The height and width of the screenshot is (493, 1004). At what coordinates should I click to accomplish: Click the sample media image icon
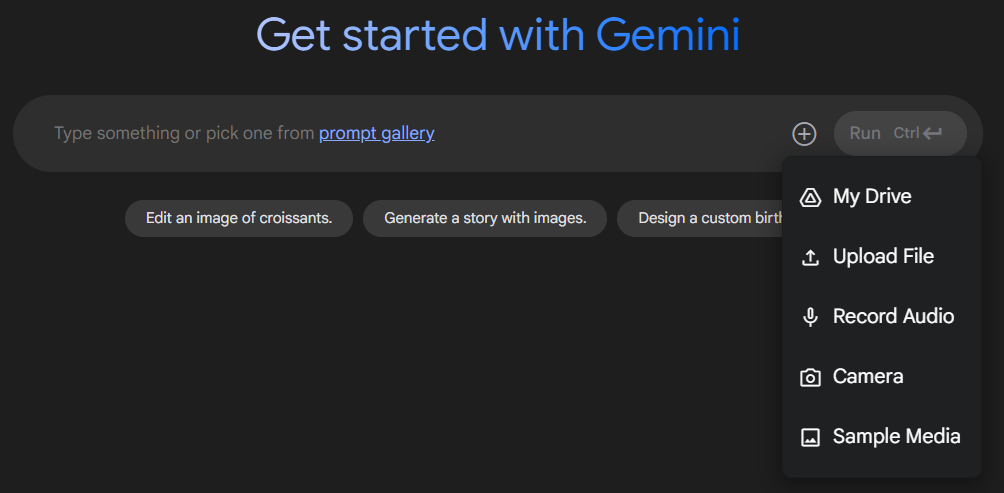click(810, 437)
